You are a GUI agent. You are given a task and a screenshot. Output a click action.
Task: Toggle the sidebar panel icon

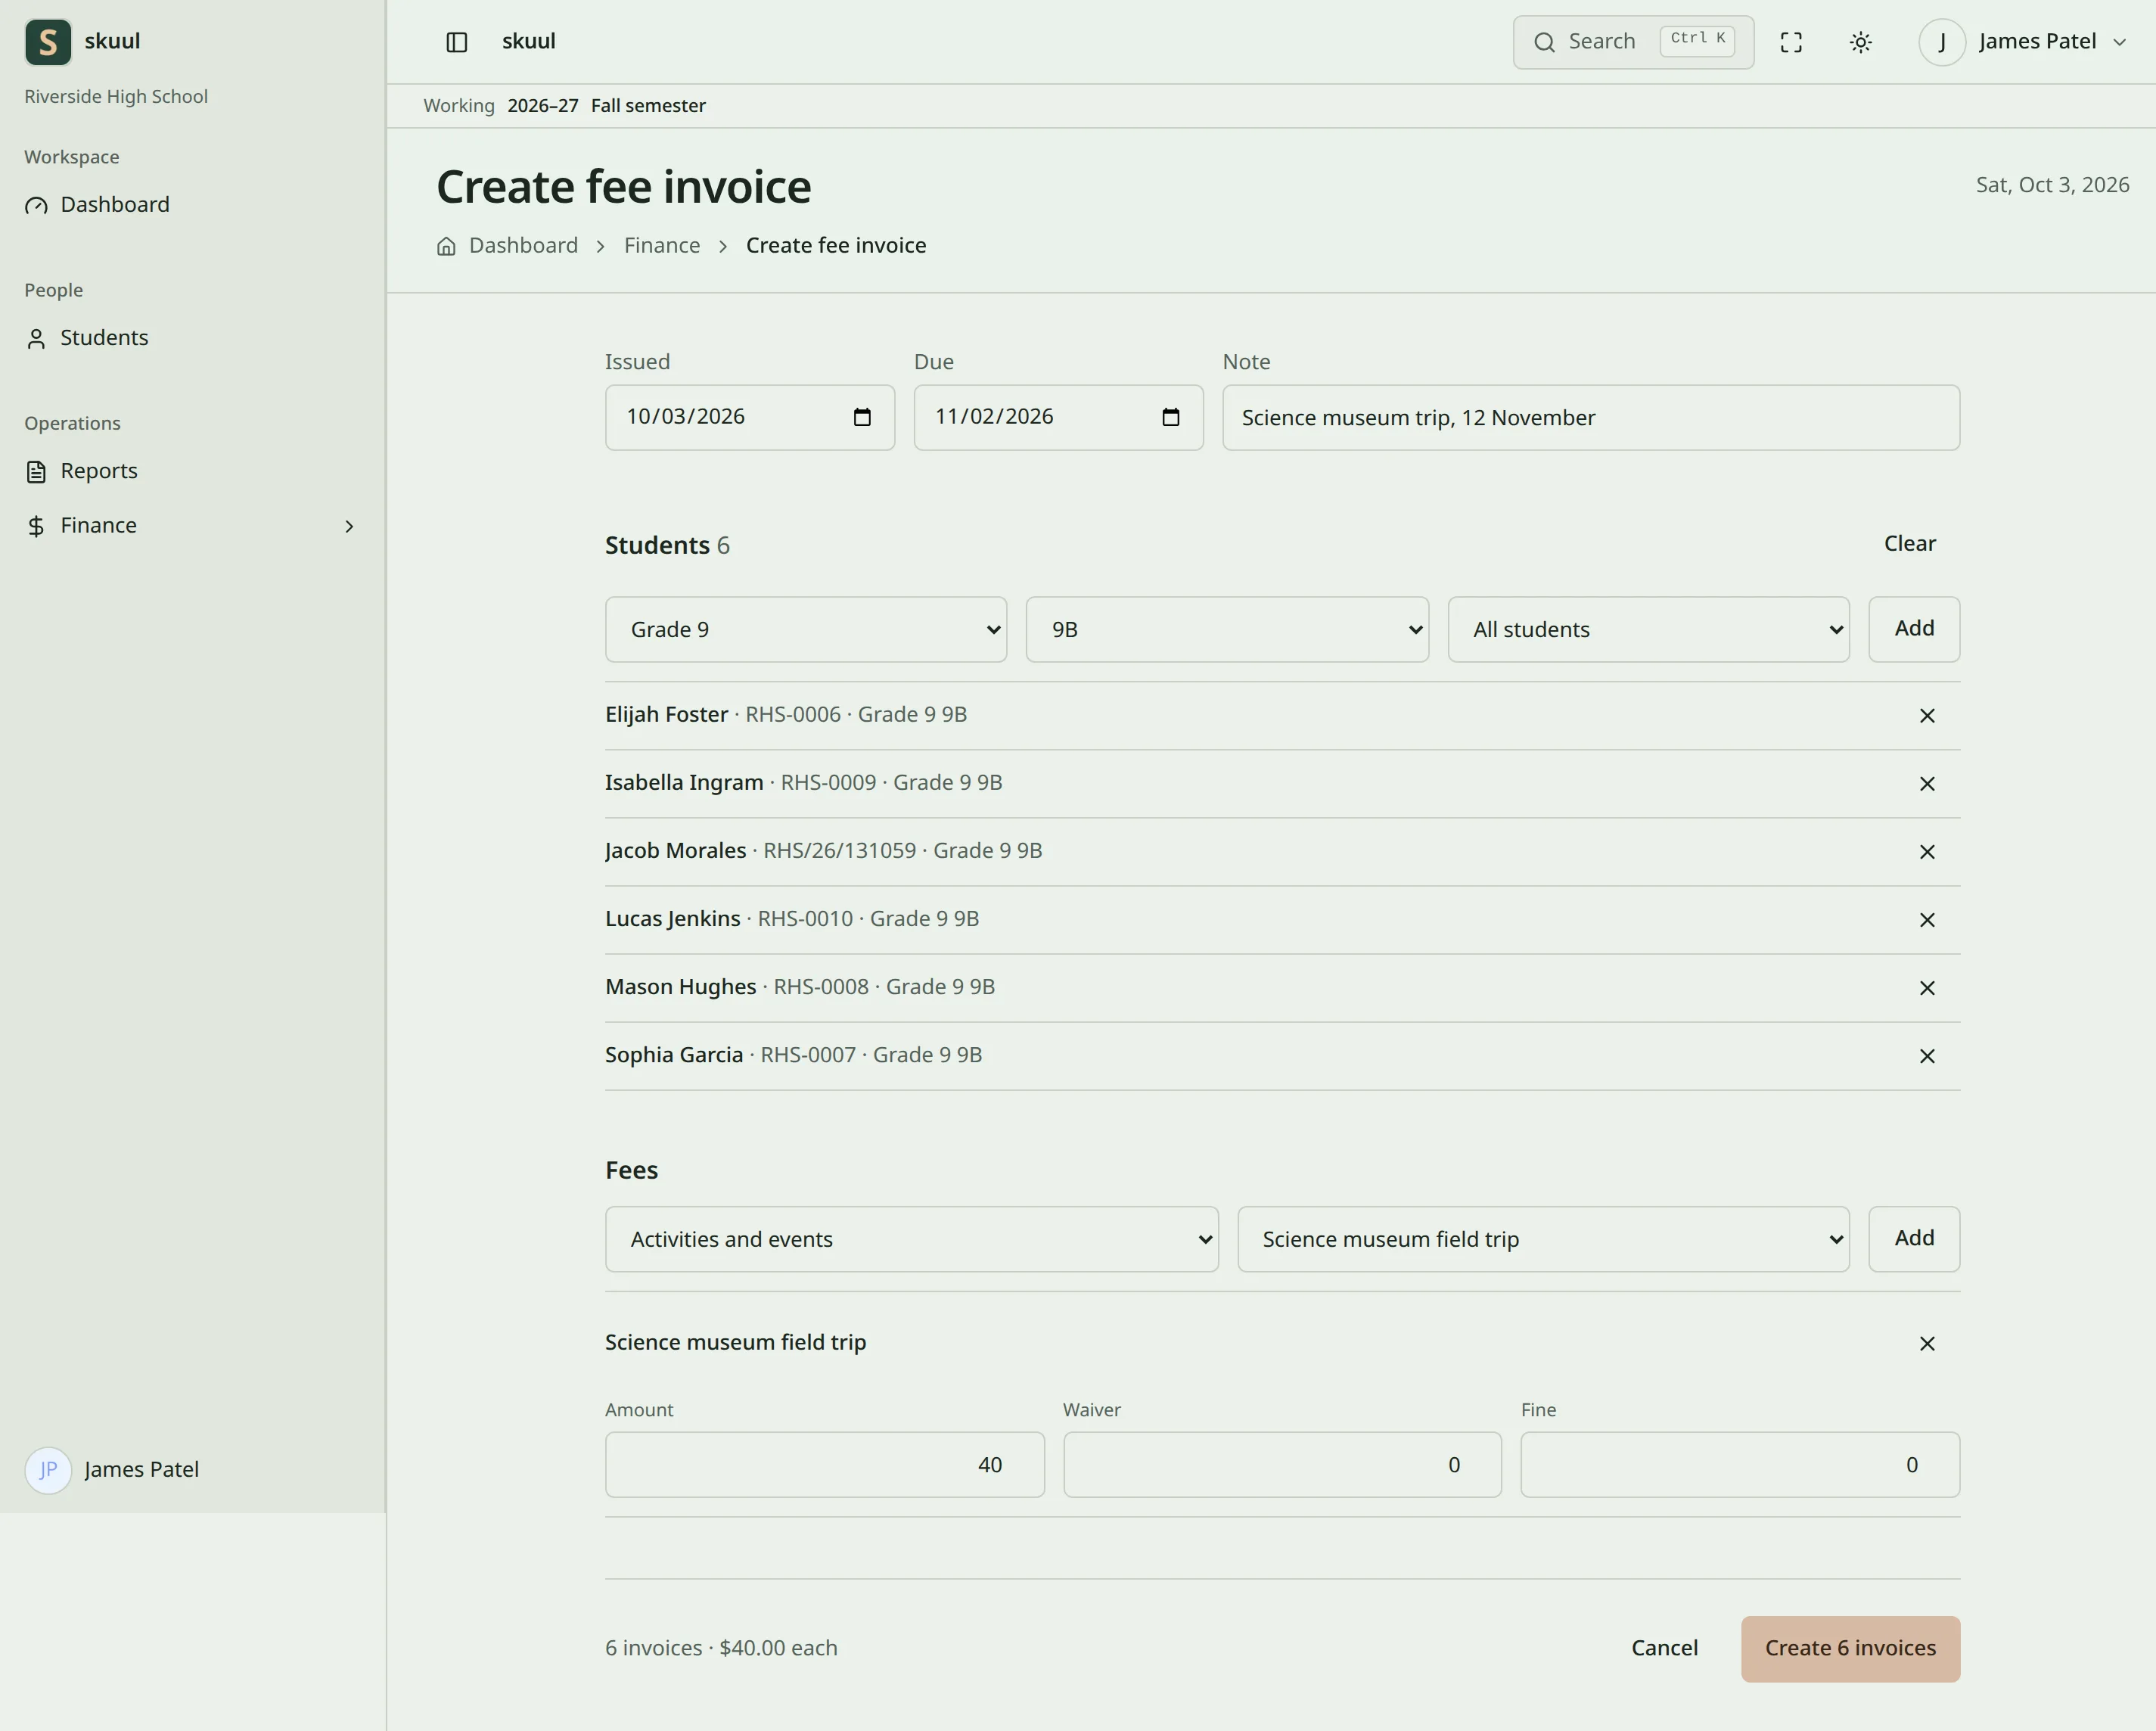[457, 42]
